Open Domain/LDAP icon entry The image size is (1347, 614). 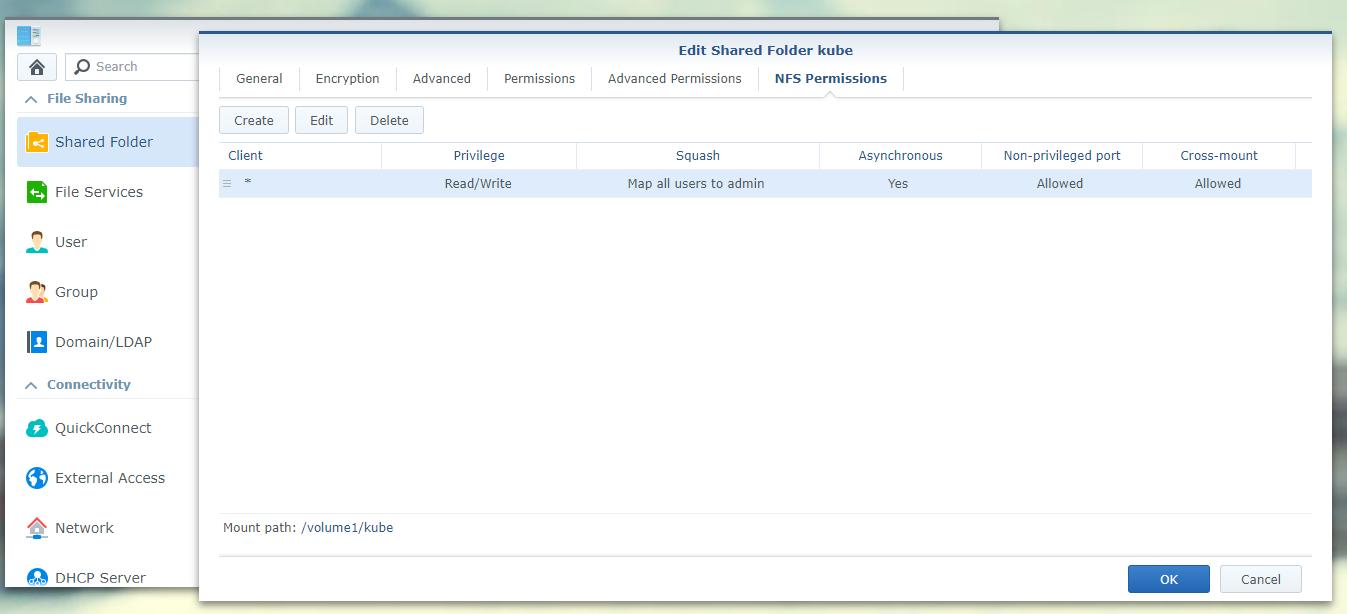37,342
